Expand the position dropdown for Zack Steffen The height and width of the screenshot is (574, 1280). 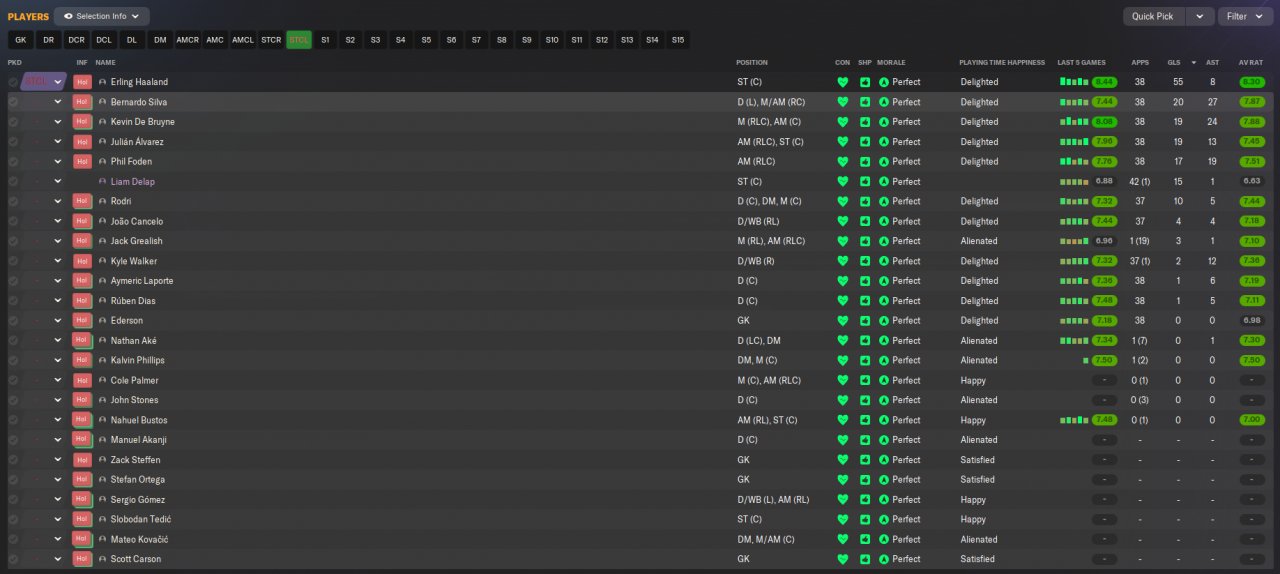click(x=58, y=460)
